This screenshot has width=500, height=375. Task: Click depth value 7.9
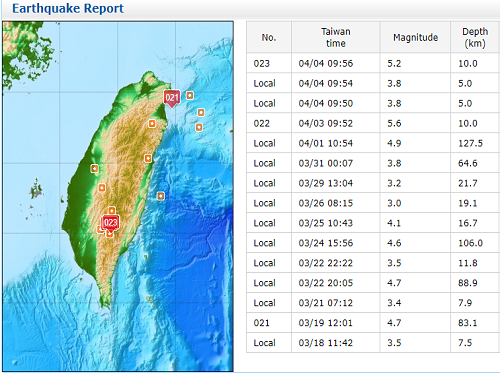pyautogui.click(x=465, y=303)
